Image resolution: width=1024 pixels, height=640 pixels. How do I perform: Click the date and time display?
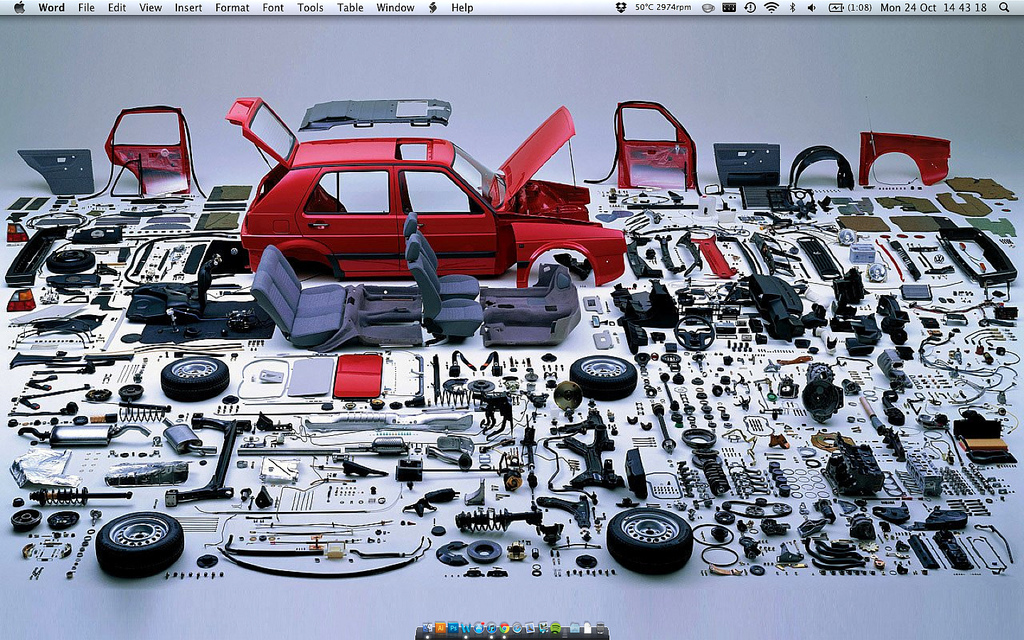point(933,7)
